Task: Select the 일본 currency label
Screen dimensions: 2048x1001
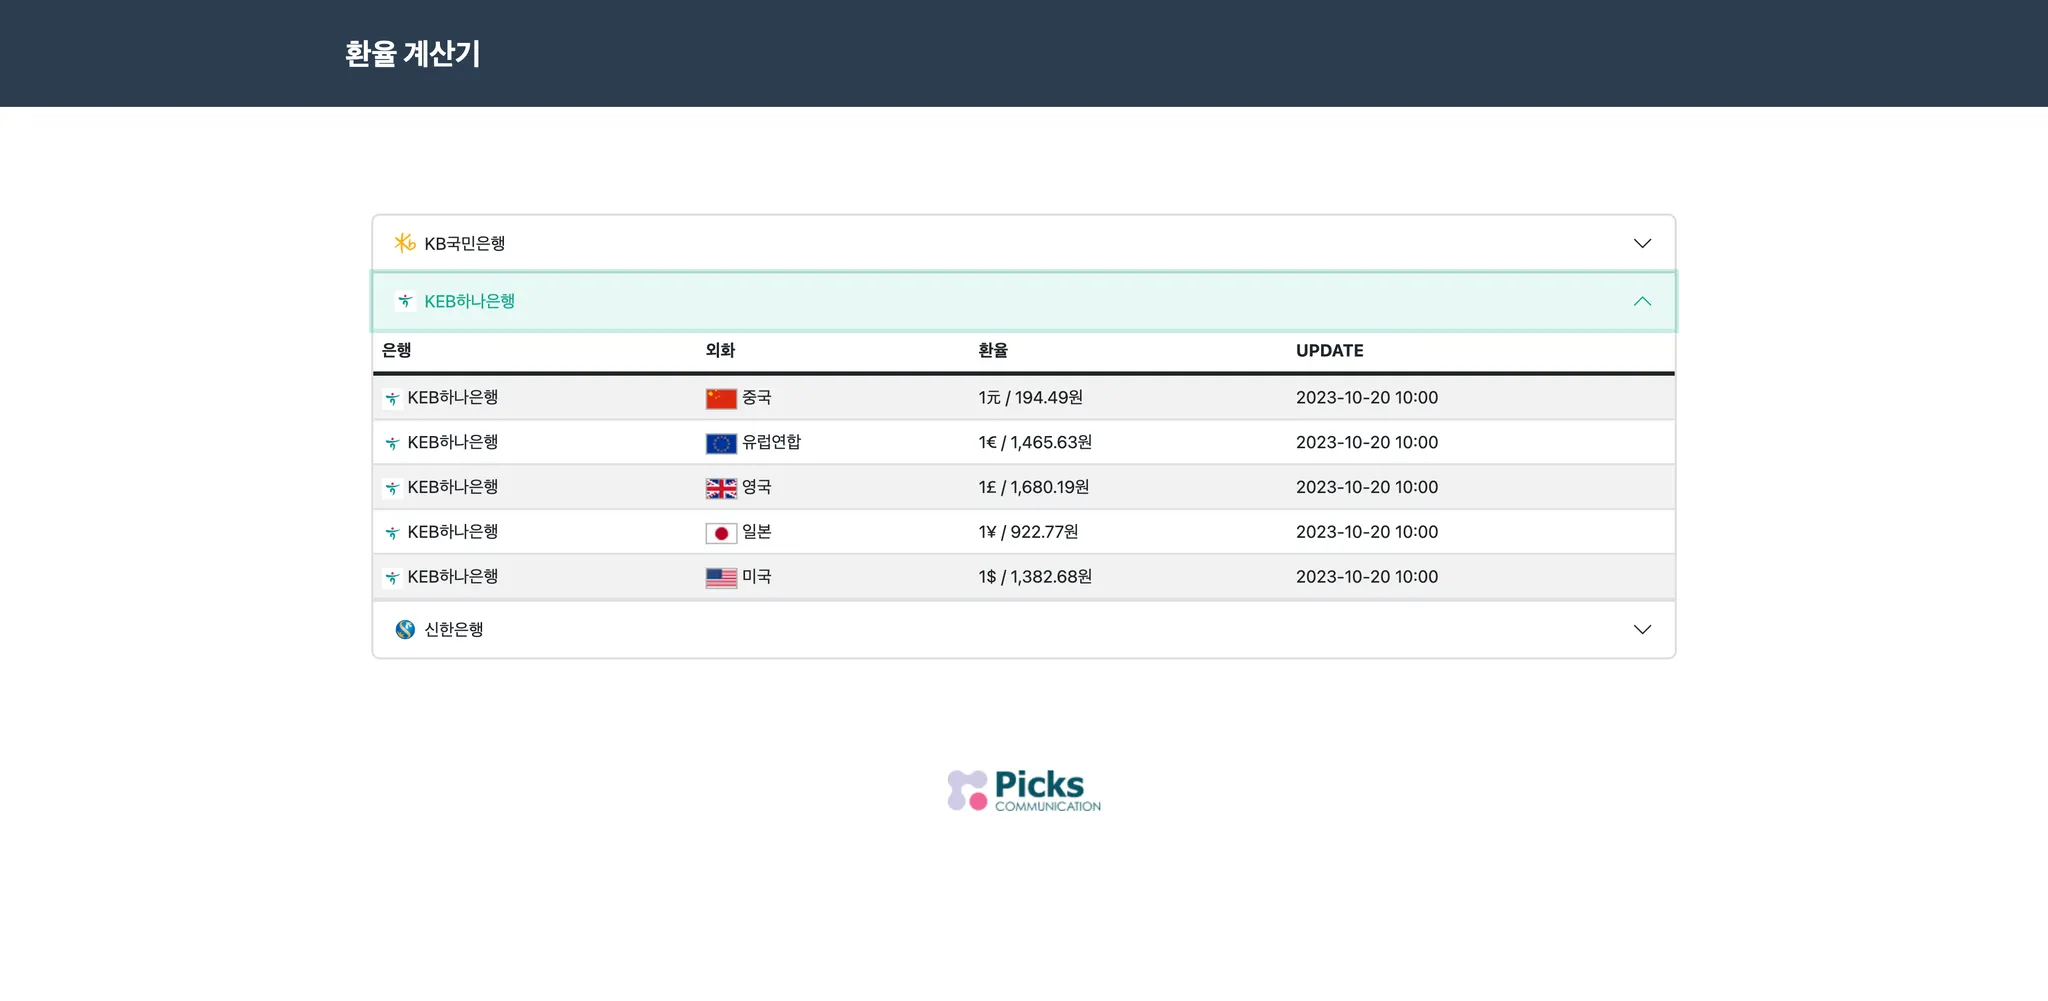Action: pos(757,532)
